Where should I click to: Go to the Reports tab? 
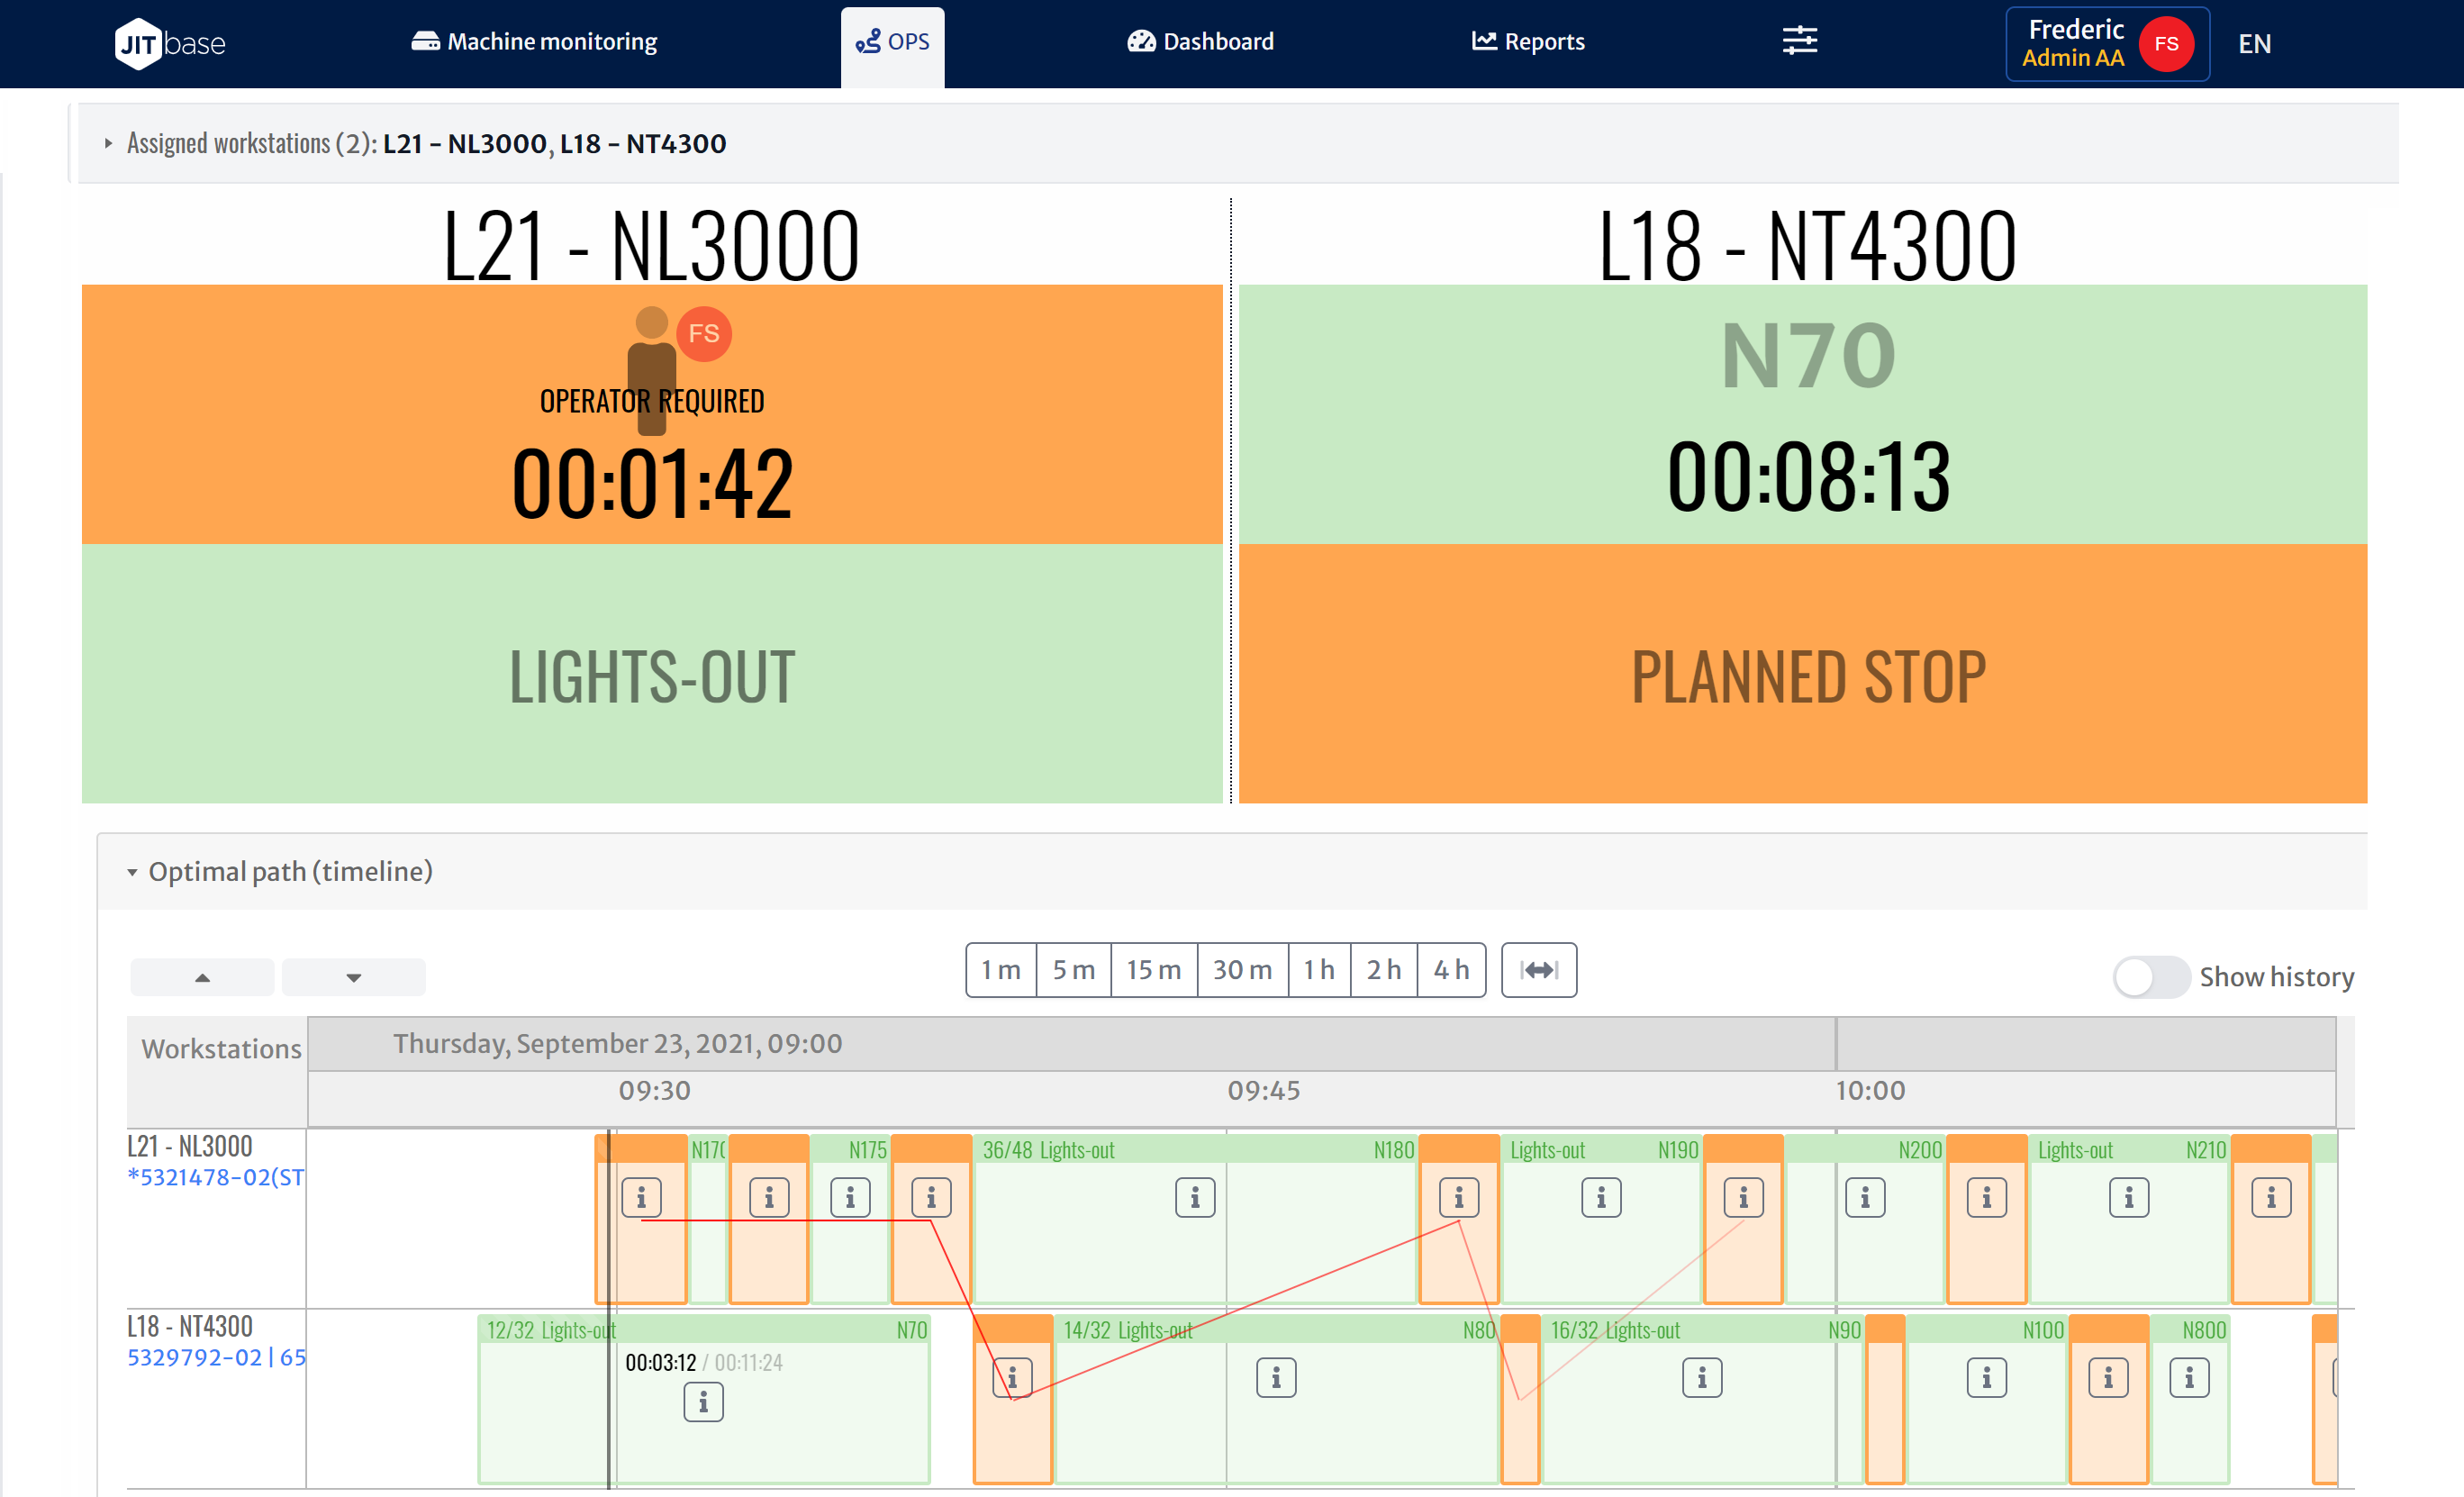coord(1528,42)
